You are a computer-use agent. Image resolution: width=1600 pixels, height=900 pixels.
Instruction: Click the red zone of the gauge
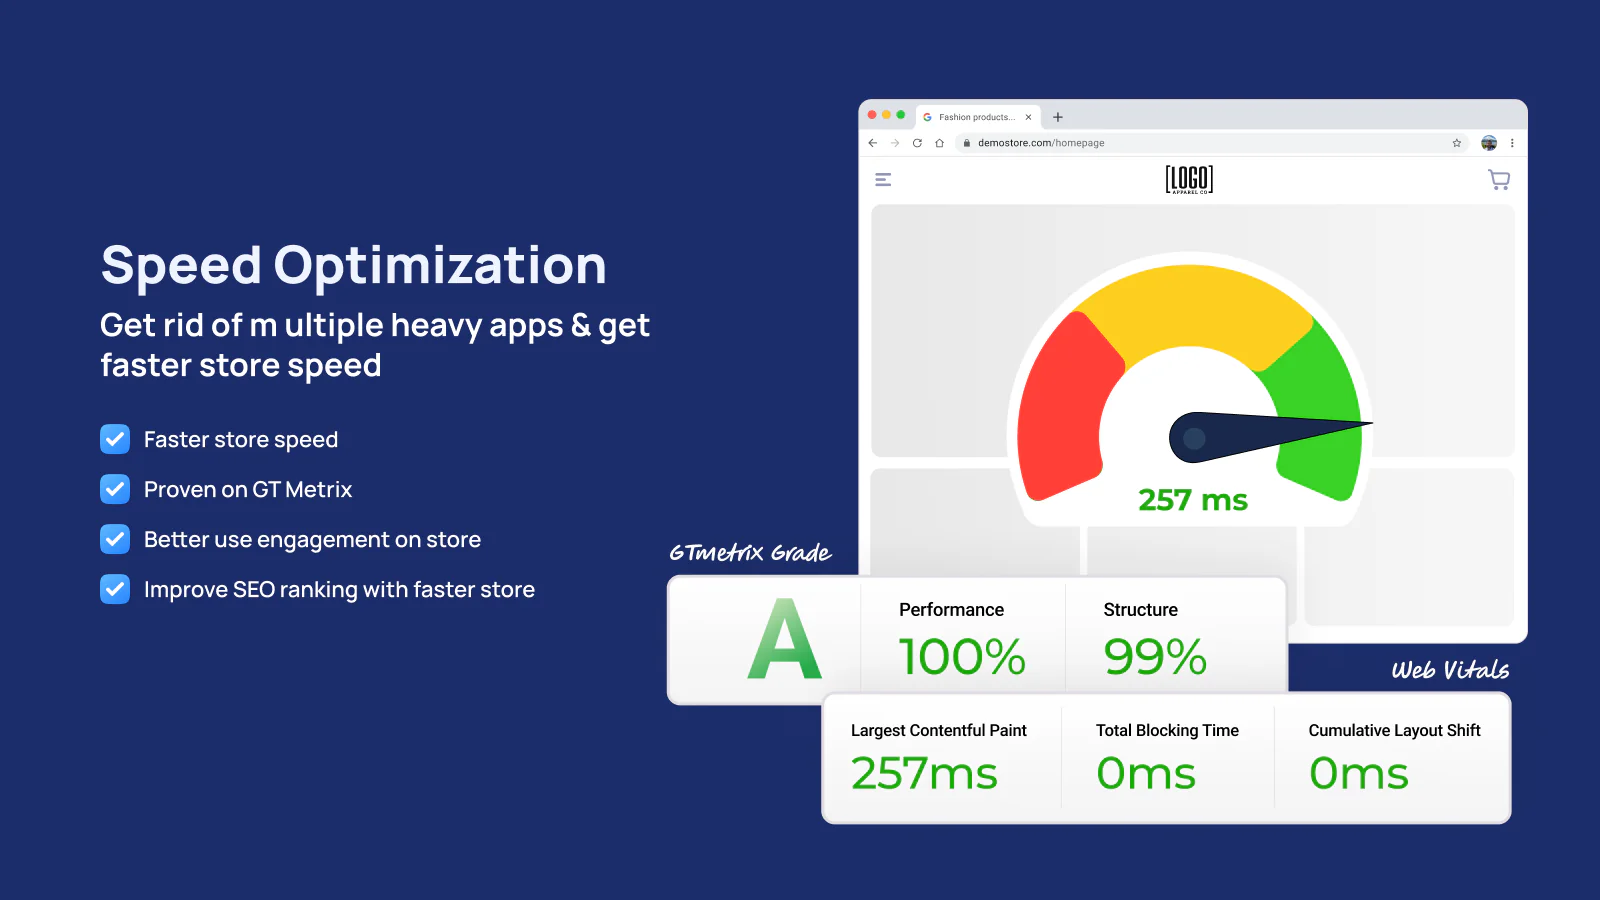[x=1065, y=410]
